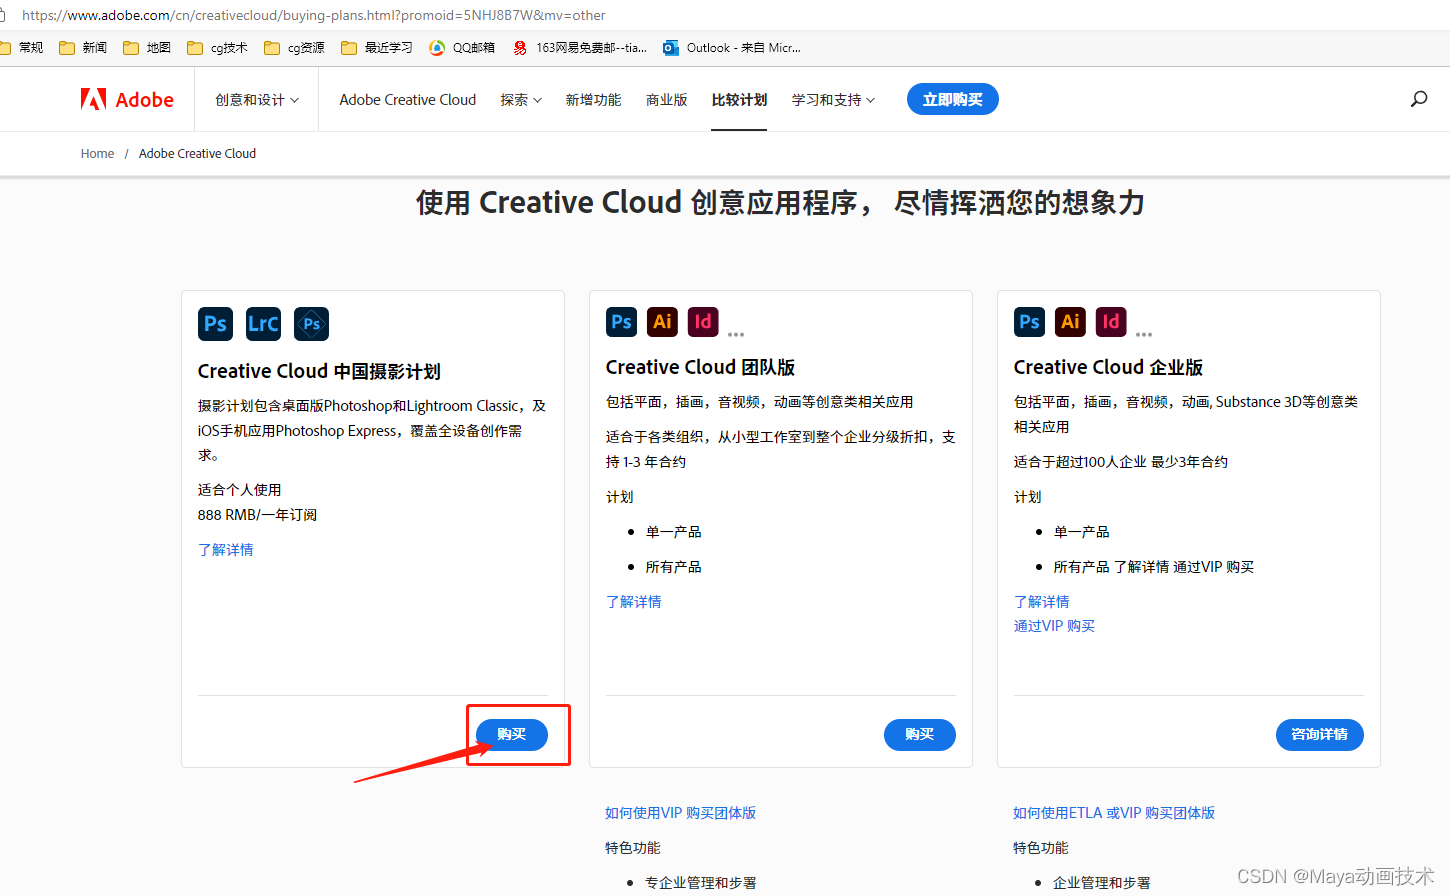Click the browser address bar URL
The height and width of the screenshot is (896, 1450).
coord(313,15)
